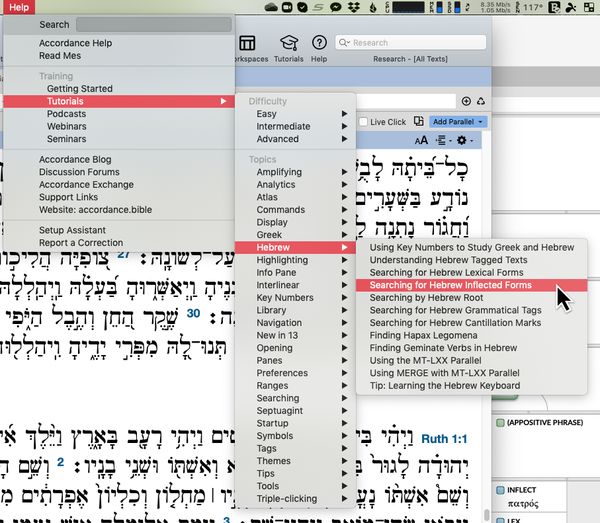This screenshot has width=600, height=523.
Task: Expand the Septuagint topic submenu
Action: coord(296,411)
